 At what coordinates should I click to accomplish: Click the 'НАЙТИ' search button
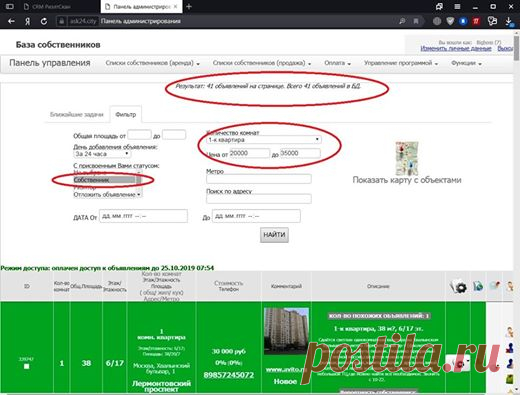[x=274, y=235]
